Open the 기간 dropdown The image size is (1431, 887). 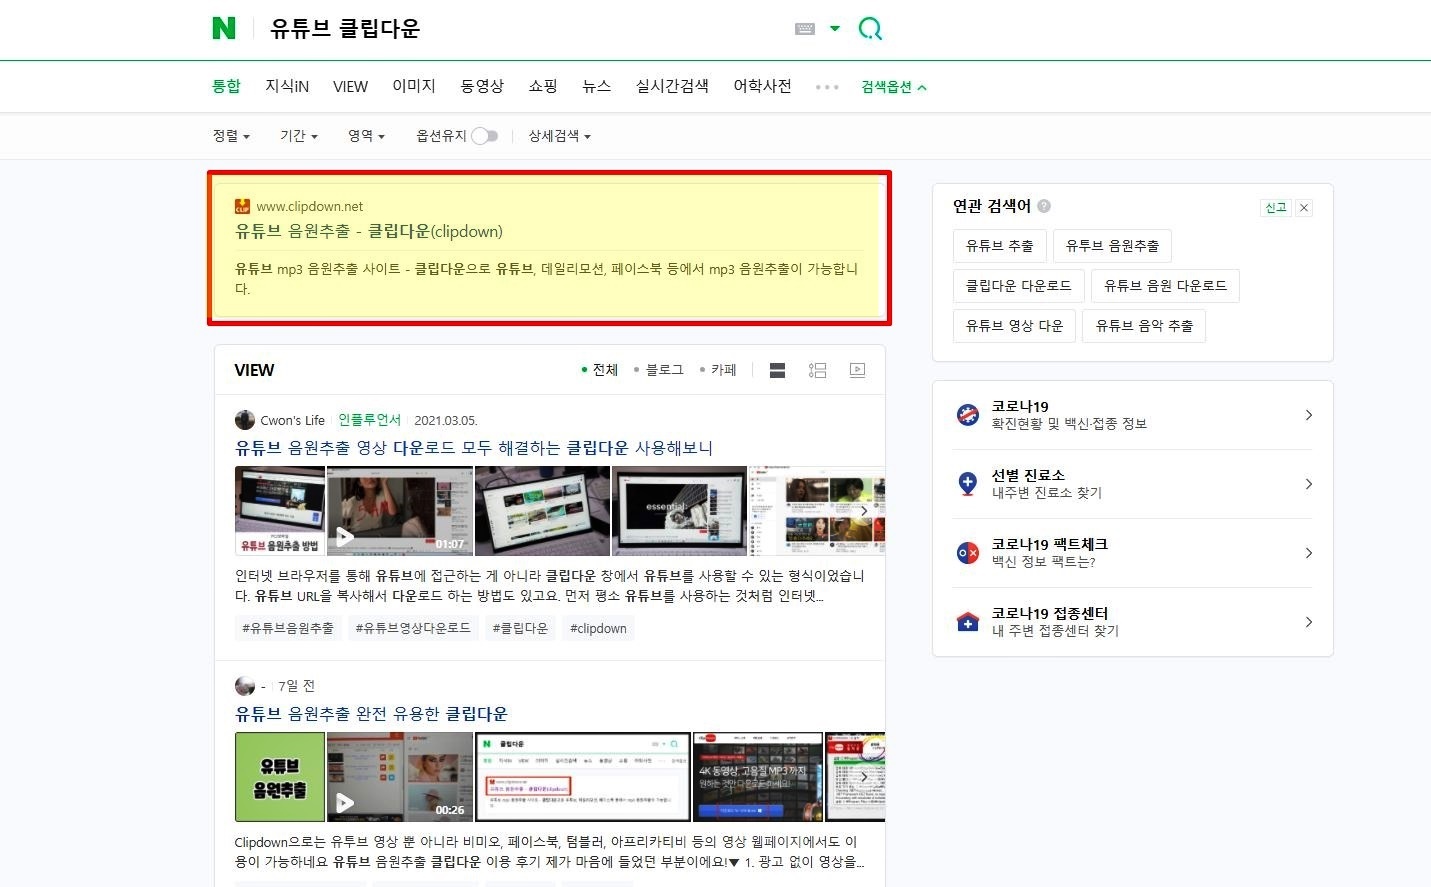click(298, 136)
